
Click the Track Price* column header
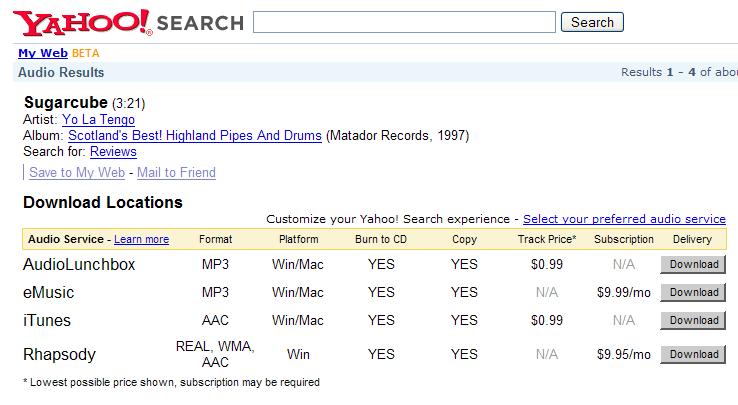547,239
